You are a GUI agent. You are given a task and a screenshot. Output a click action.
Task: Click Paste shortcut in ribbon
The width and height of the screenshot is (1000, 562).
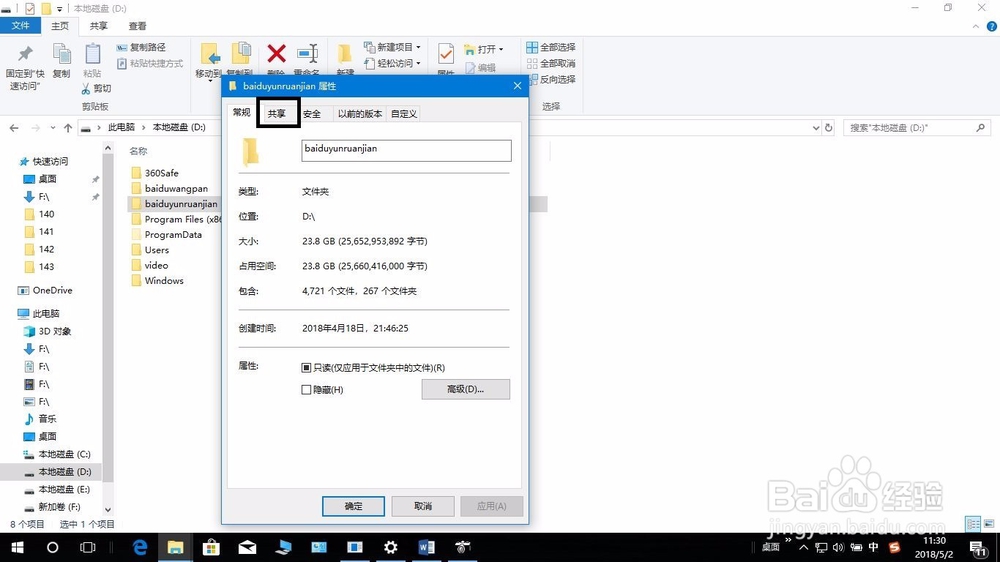pyautogui.click(x=149, y=63)
